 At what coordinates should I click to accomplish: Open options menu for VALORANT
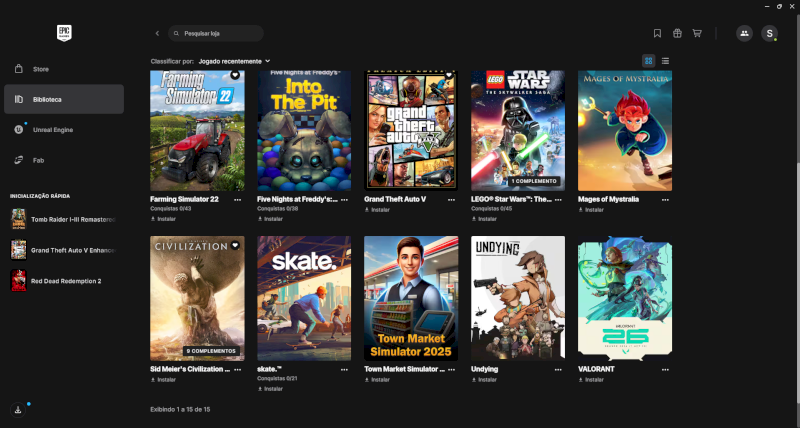[665, 369]
